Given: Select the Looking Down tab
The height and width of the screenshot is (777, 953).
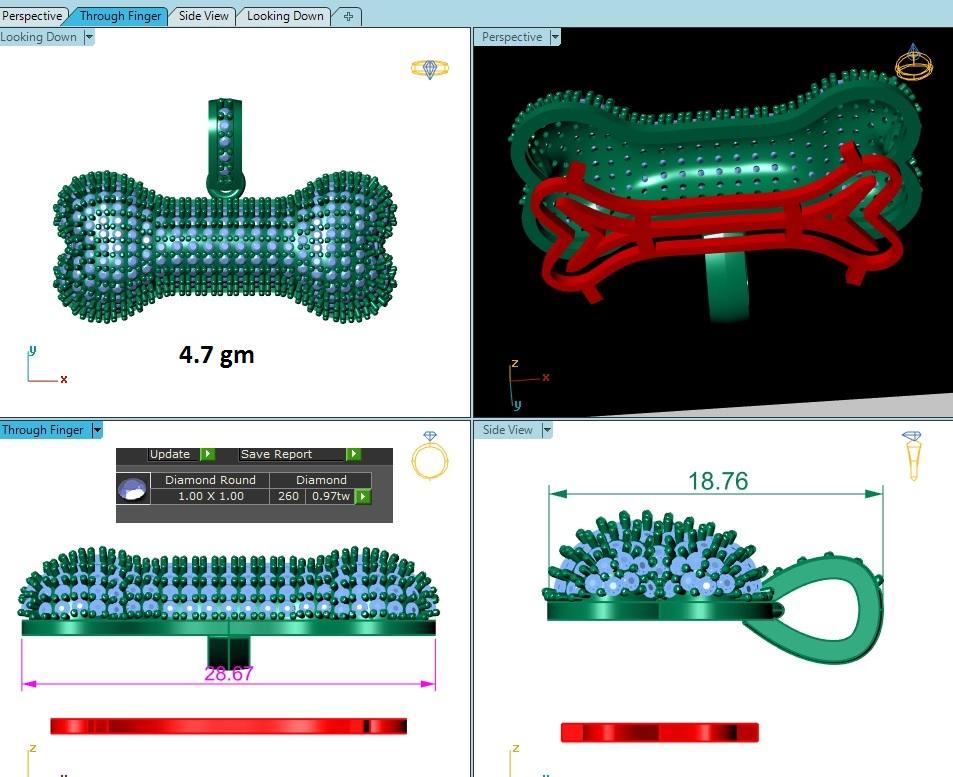Looking at the screenshot, I should (285, 16).
